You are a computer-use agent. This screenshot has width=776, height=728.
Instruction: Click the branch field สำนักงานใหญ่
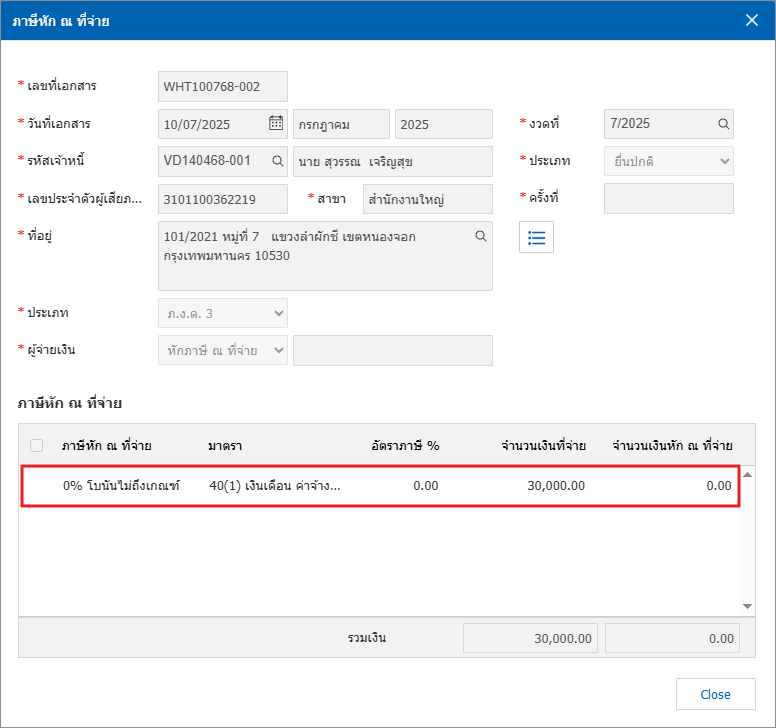pos(427,199)
